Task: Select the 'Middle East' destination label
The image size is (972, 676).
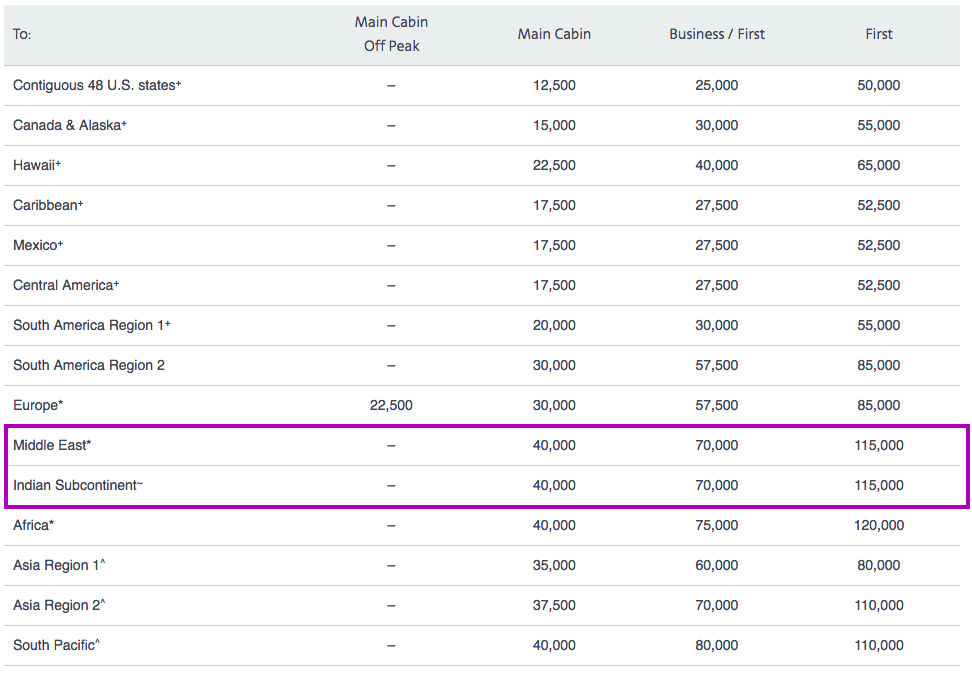Action: (x=52, y=445)
